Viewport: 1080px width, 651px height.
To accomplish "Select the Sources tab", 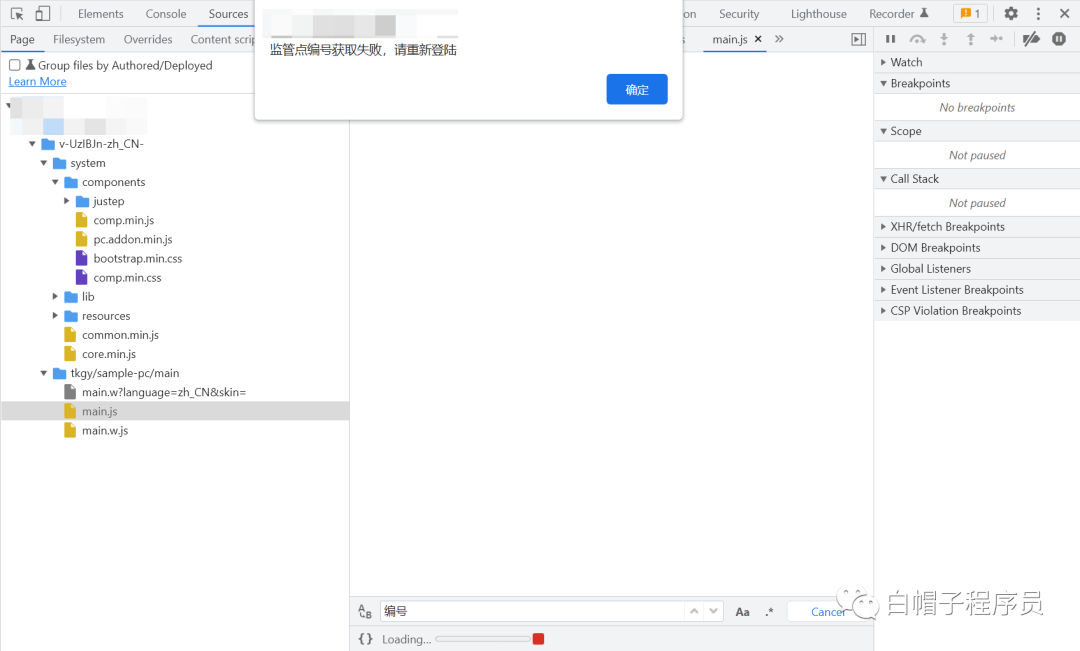I will [229, 14].
